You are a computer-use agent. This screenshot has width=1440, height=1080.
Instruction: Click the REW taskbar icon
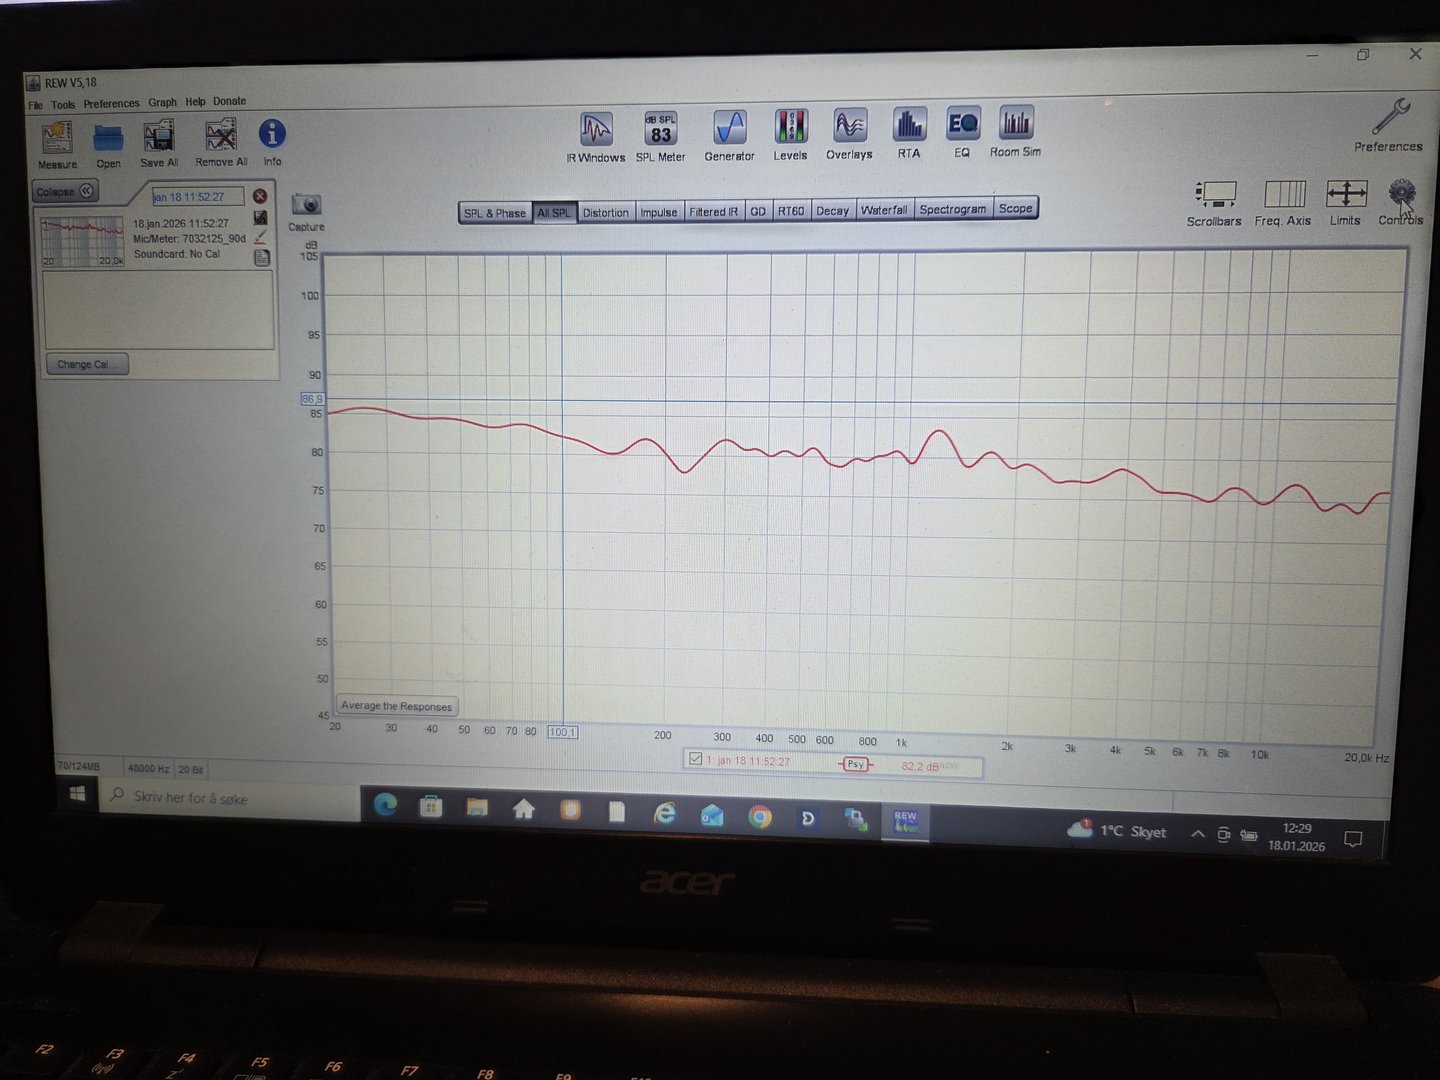(x=906, y=822)
